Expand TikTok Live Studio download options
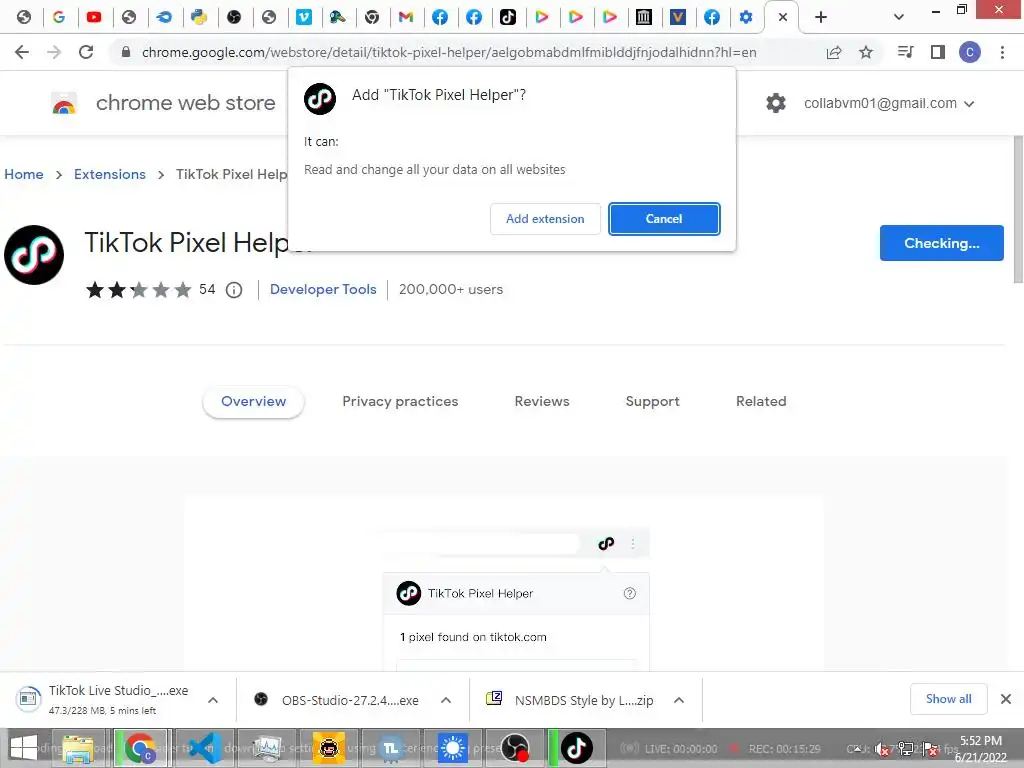Screen dimensions: 1024x768 [x=213, y=700]
